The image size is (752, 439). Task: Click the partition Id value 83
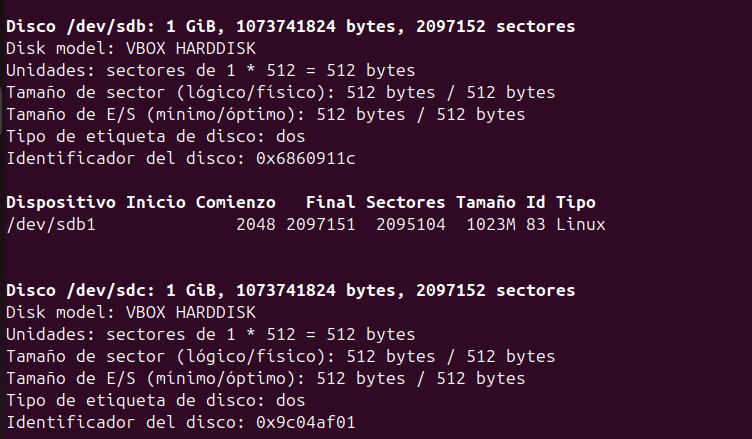[x=535, y=225]
